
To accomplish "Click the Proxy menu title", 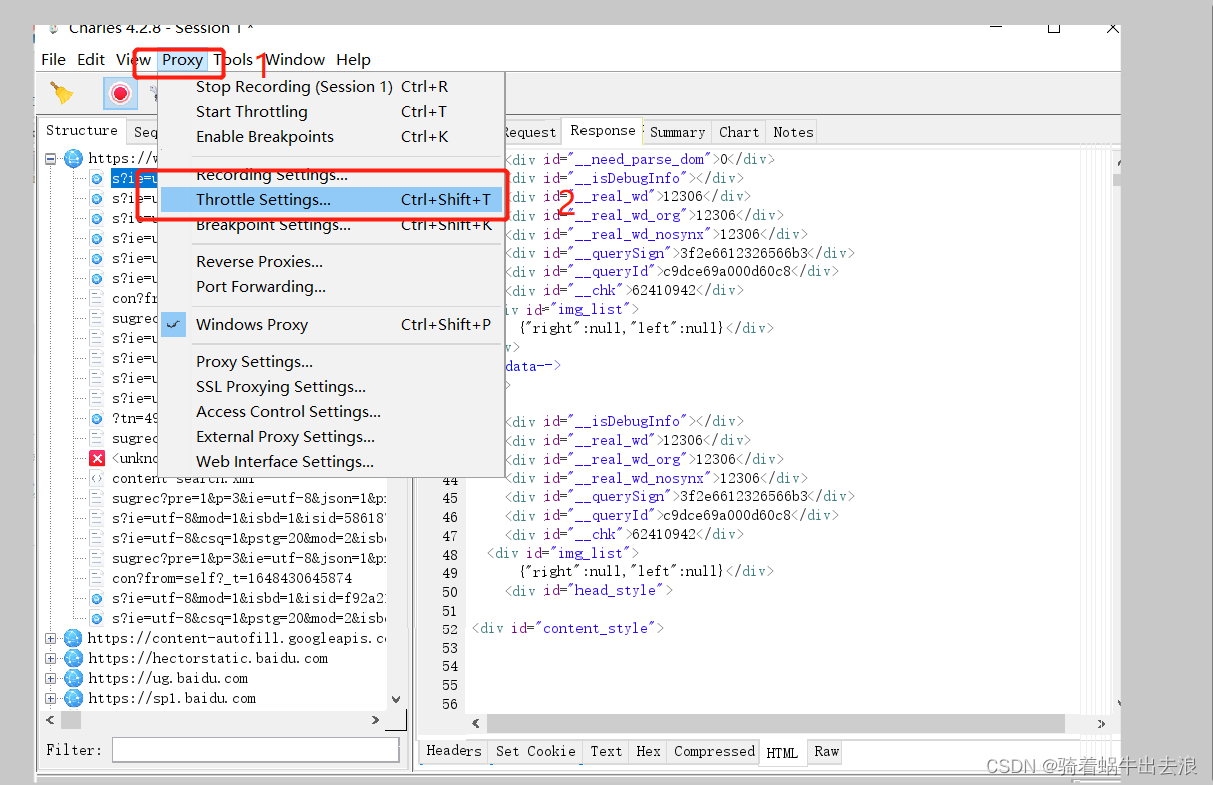I will 183,60.
